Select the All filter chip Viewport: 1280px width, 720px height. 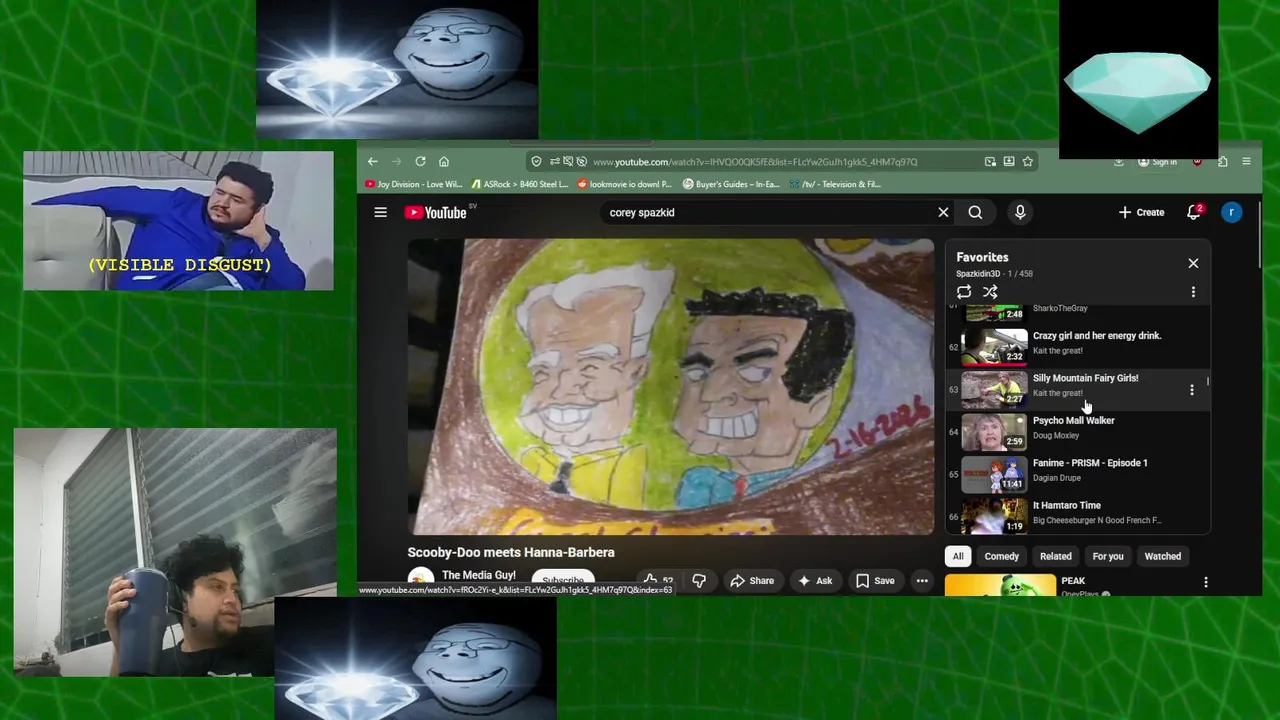coord(958,556)
